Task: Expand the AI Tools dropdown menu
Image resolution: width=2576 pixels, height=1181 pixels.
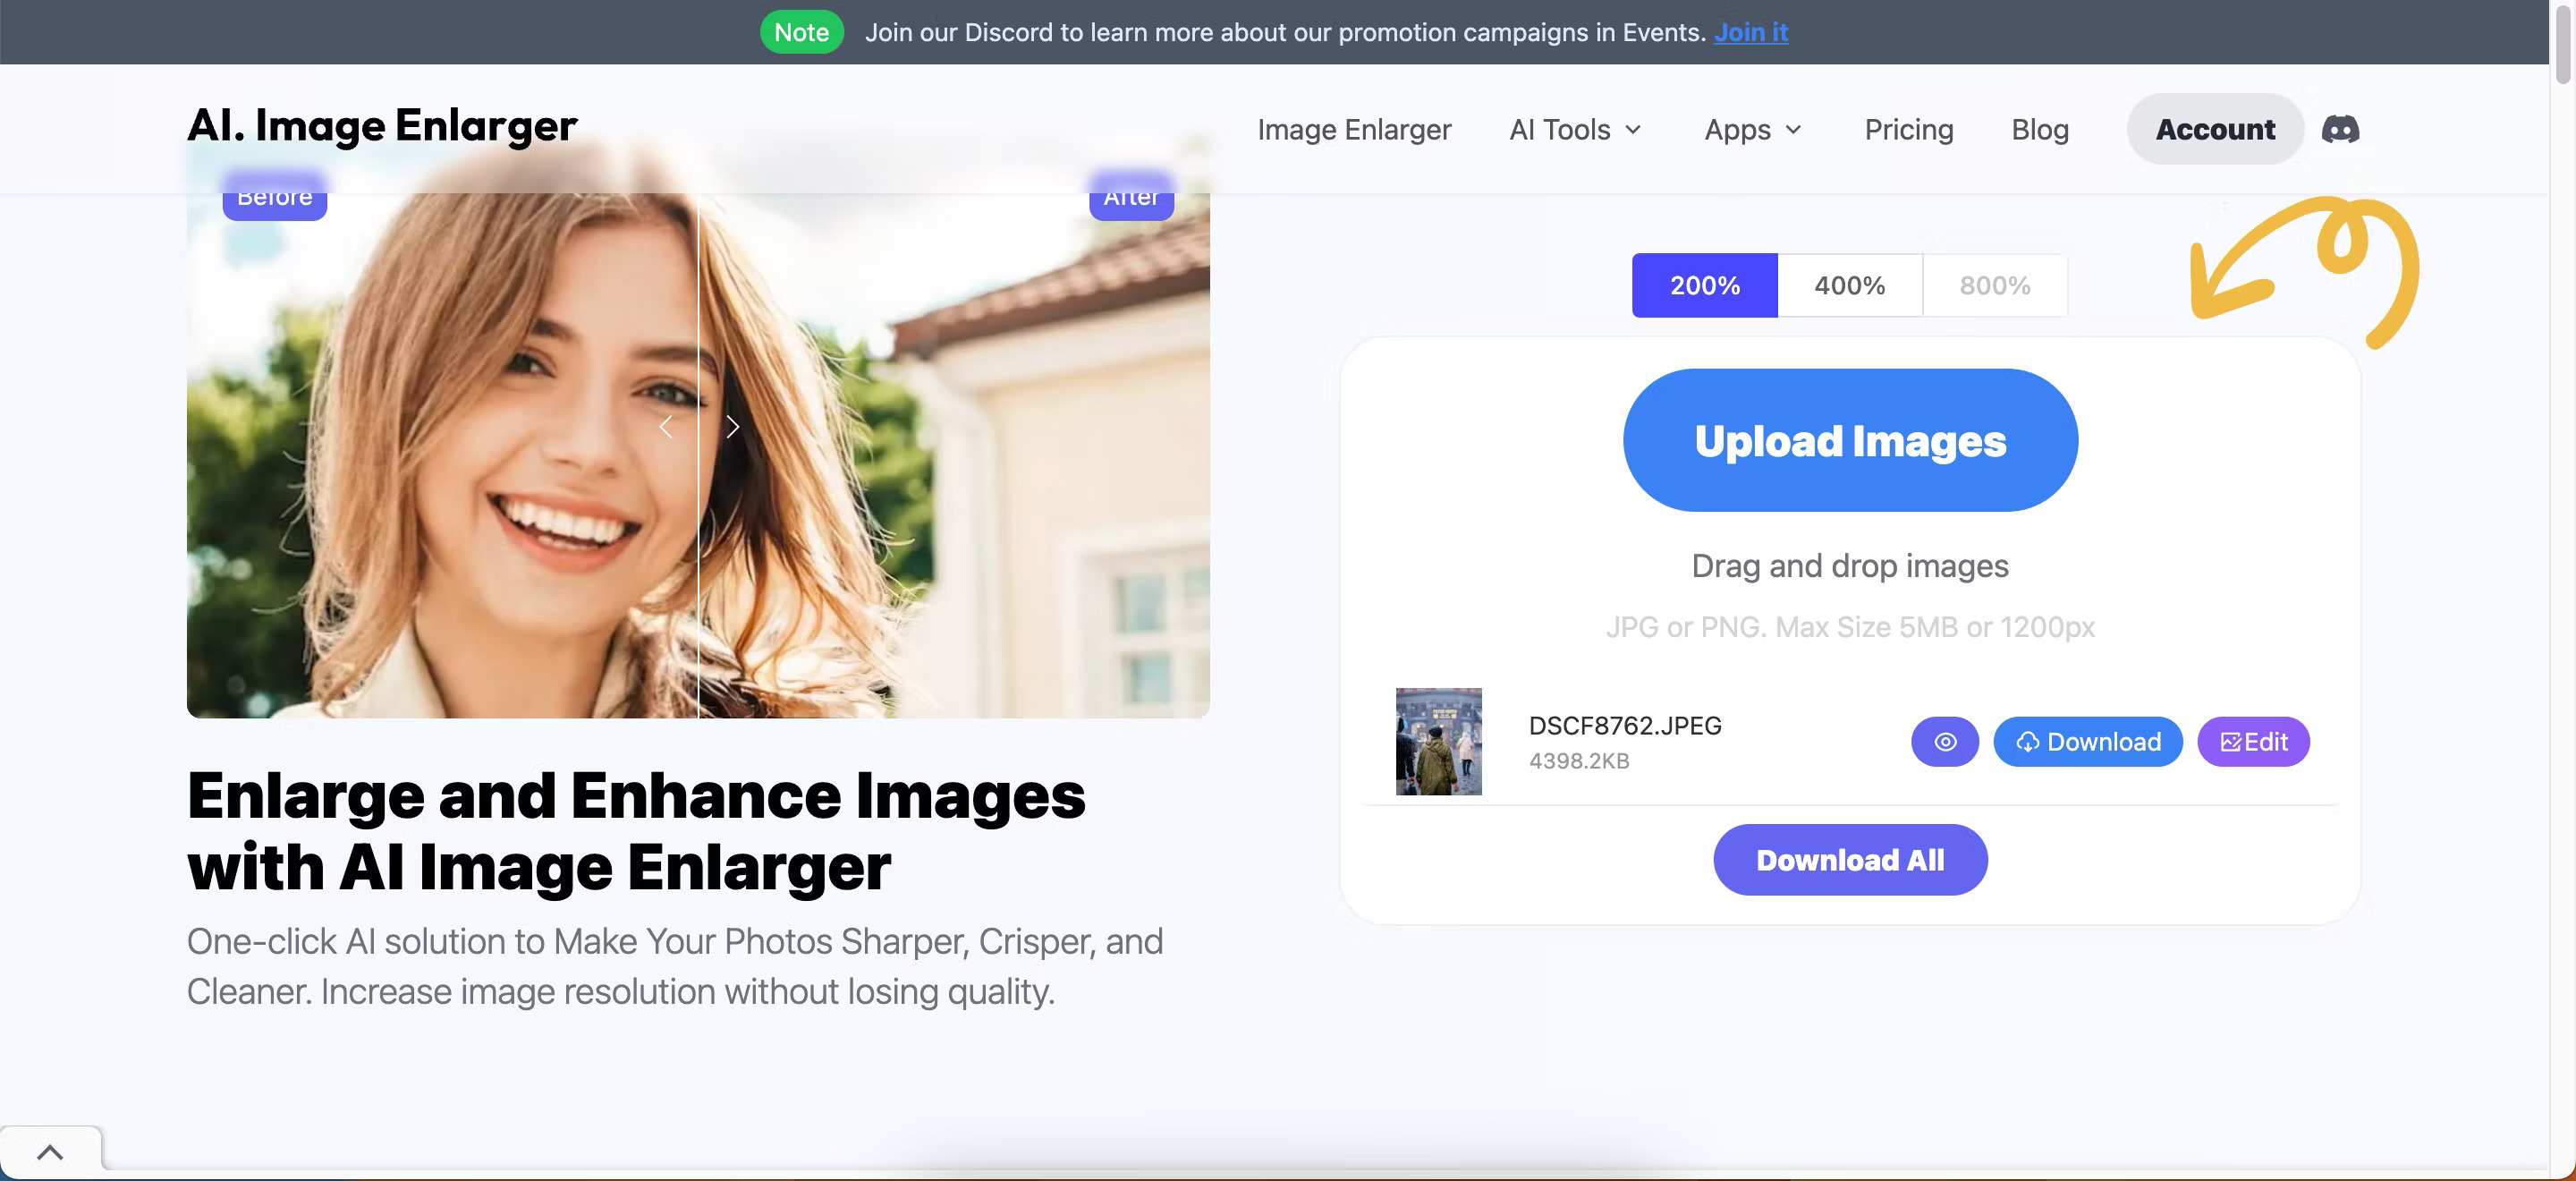Action: click(1574, 128)
